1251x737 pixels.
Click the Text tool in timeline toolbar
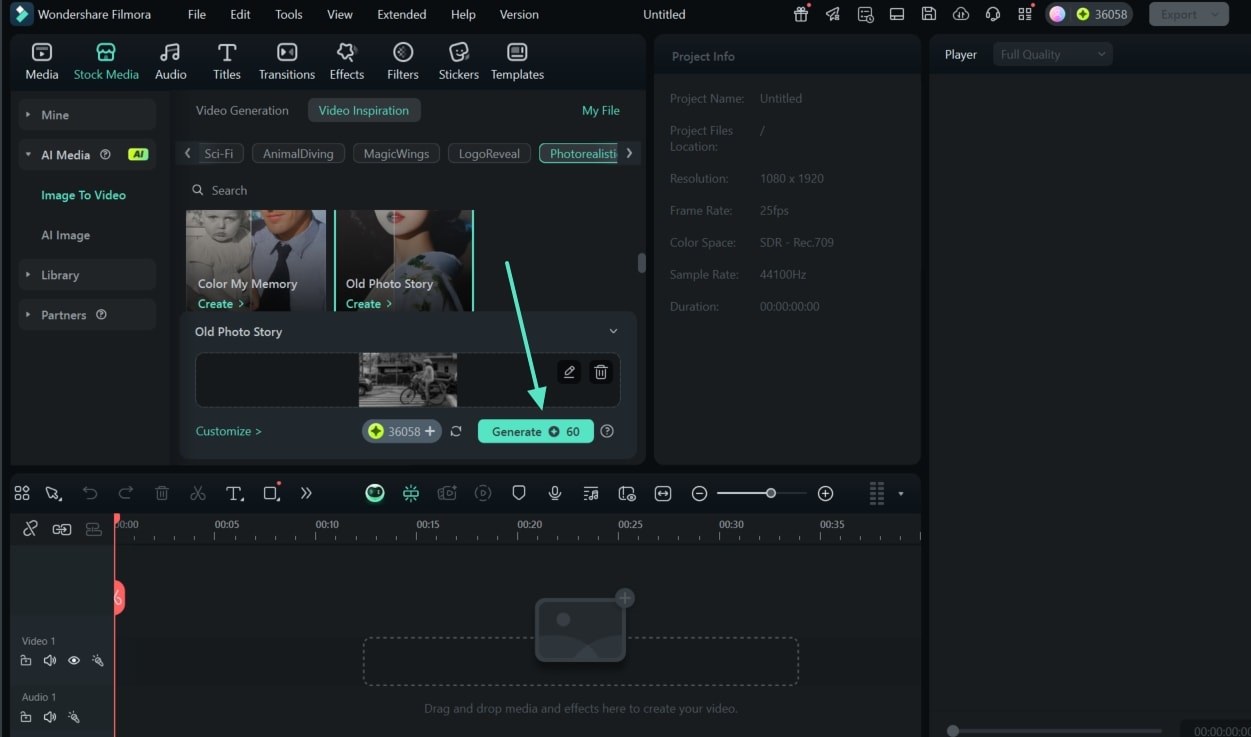click(234, 493)
